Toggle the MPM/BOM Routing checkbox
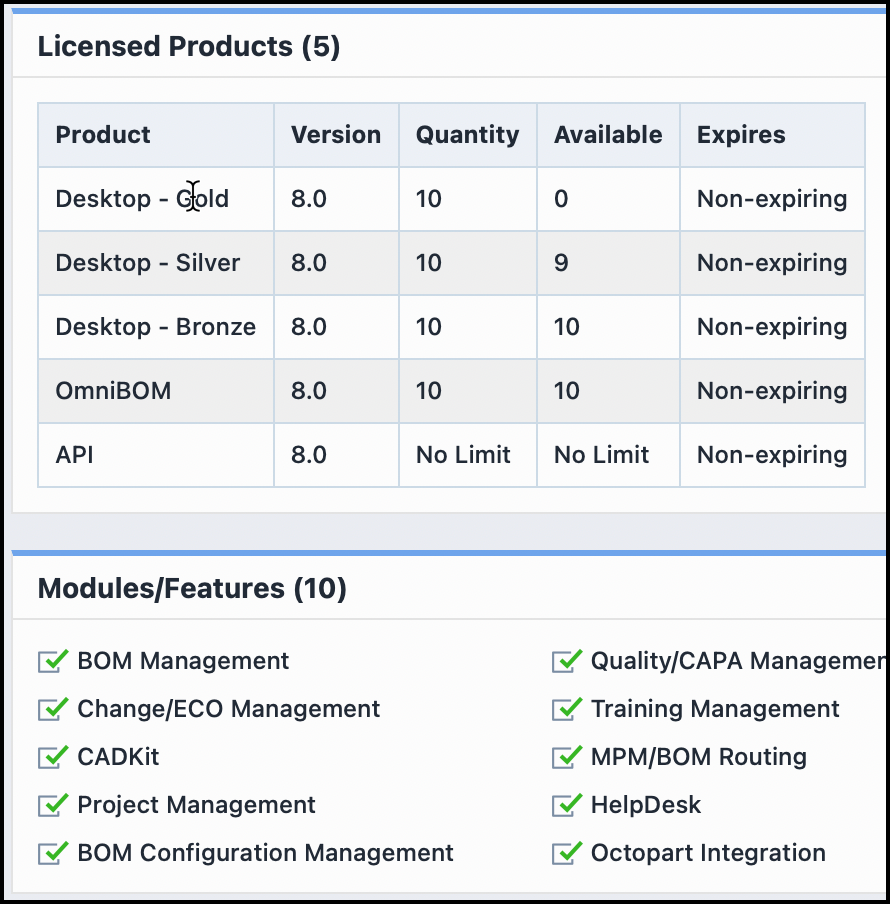 pyautogui.click(x=567, y=757)
